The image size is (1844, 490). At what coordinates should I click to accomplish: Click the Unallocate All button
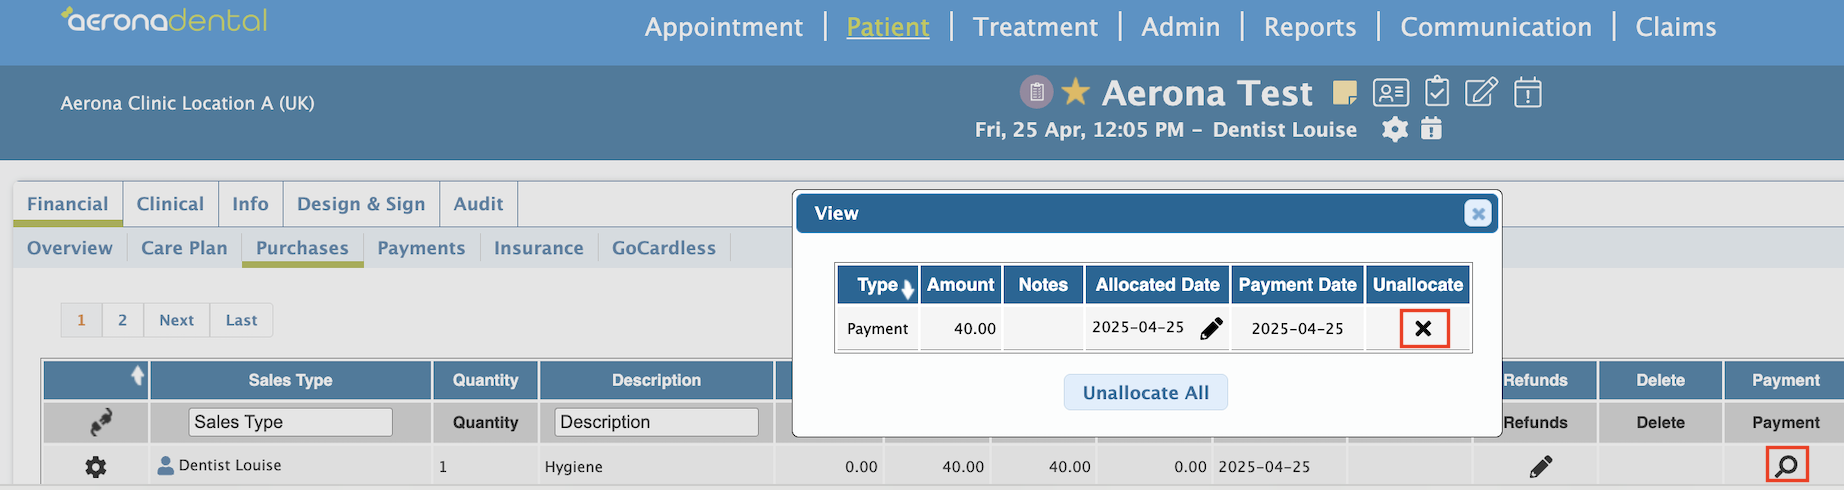tap(1146, 393)
